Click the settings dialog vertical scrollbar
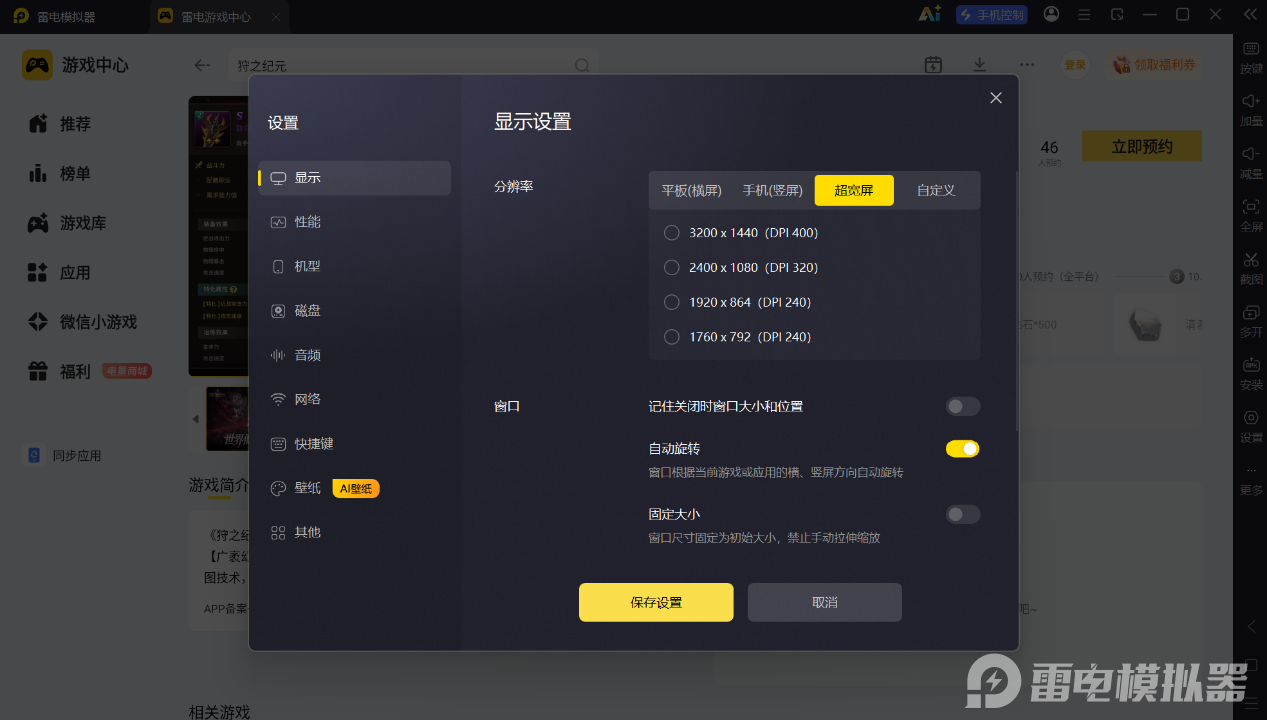The width and height of the screenshot is (1267, 720). 1016,300
